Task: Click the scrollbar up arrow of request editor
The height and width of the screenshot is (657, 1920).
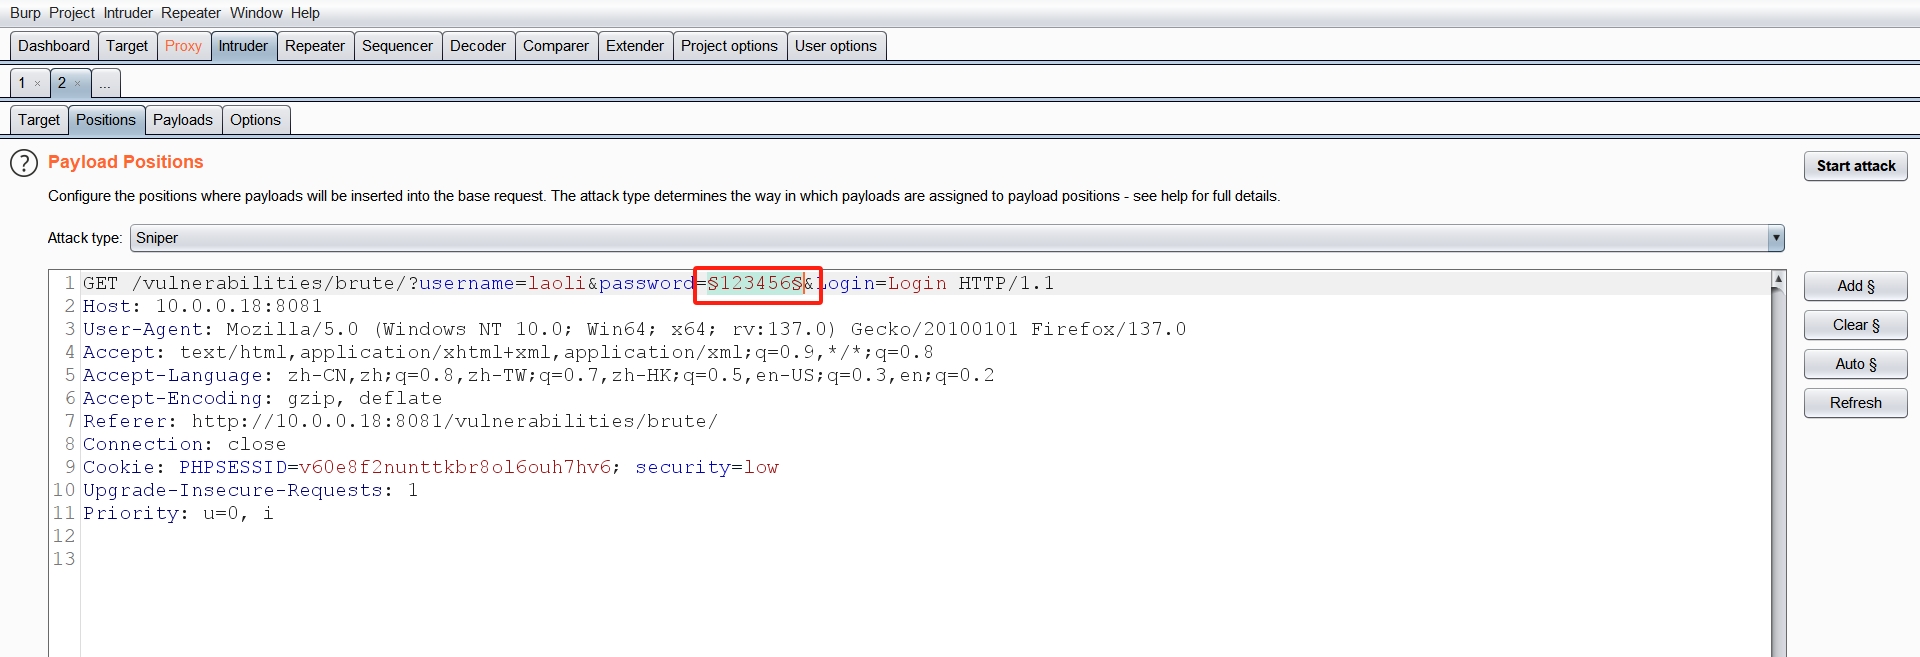Action: pos(1778,279)
